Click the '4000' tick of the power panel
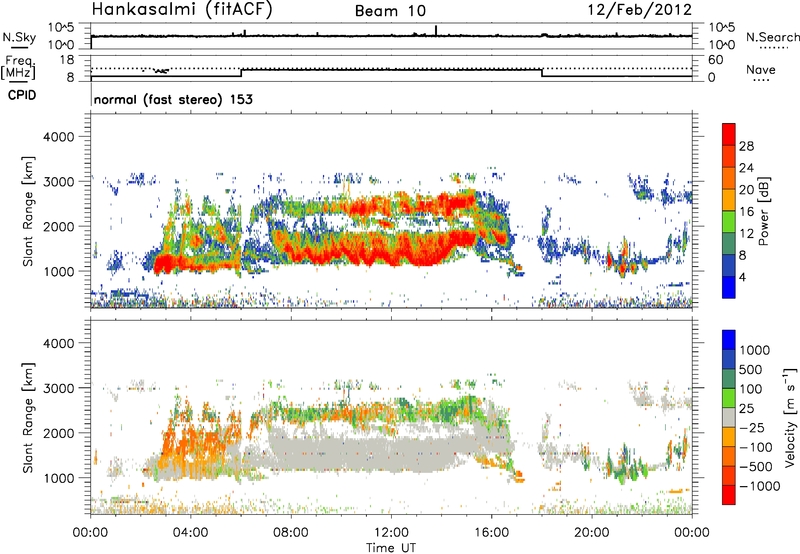The width and height of the screenshot is (800, 554). click(x=58, y=137)
